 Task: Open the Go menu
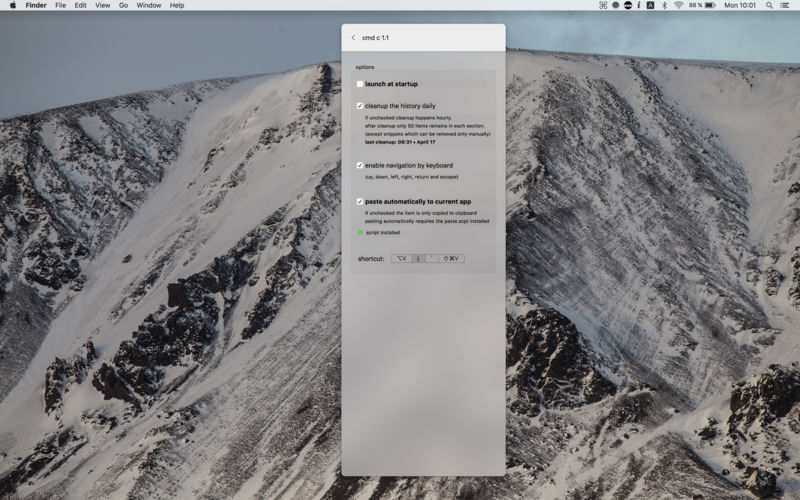pos(123,5)
